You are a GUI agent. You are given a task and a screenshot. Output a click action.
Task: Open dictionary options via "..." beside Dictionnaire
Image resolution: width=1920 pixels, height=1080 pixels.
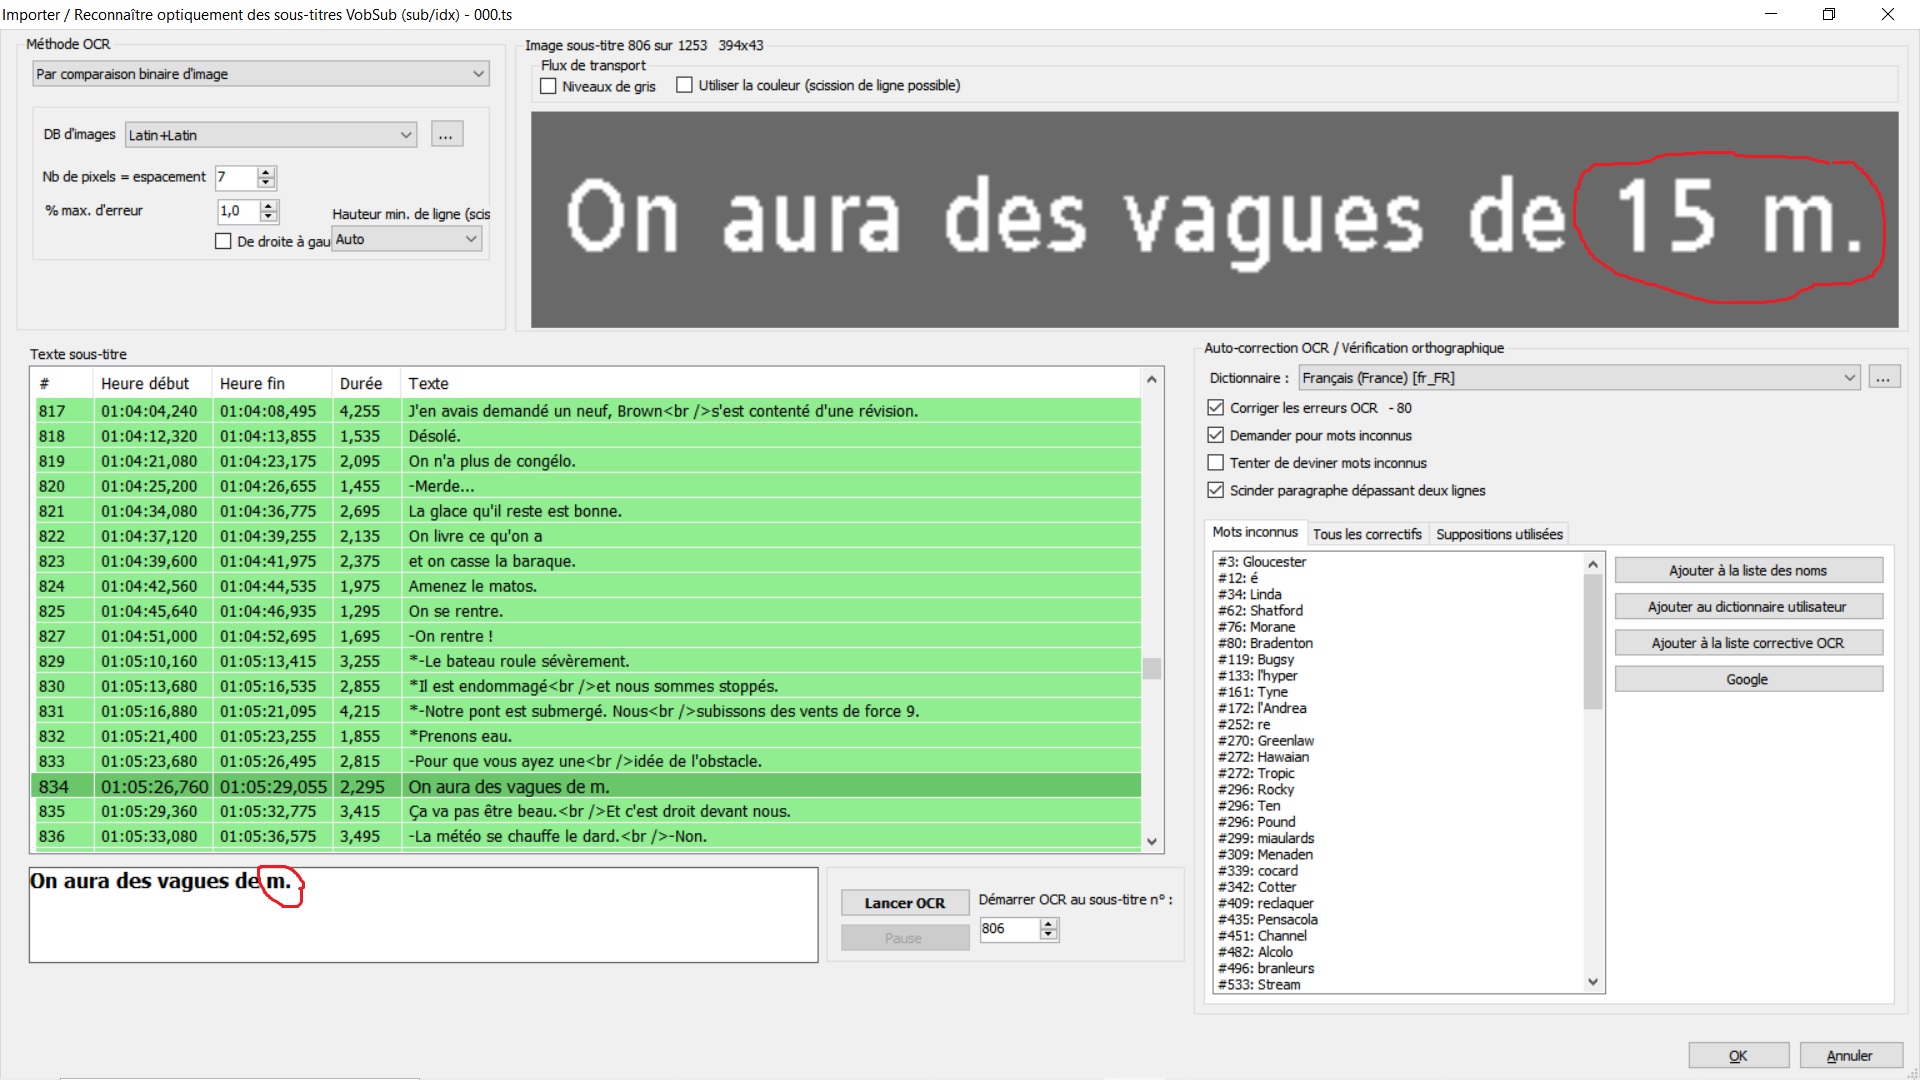[1884, 377]
